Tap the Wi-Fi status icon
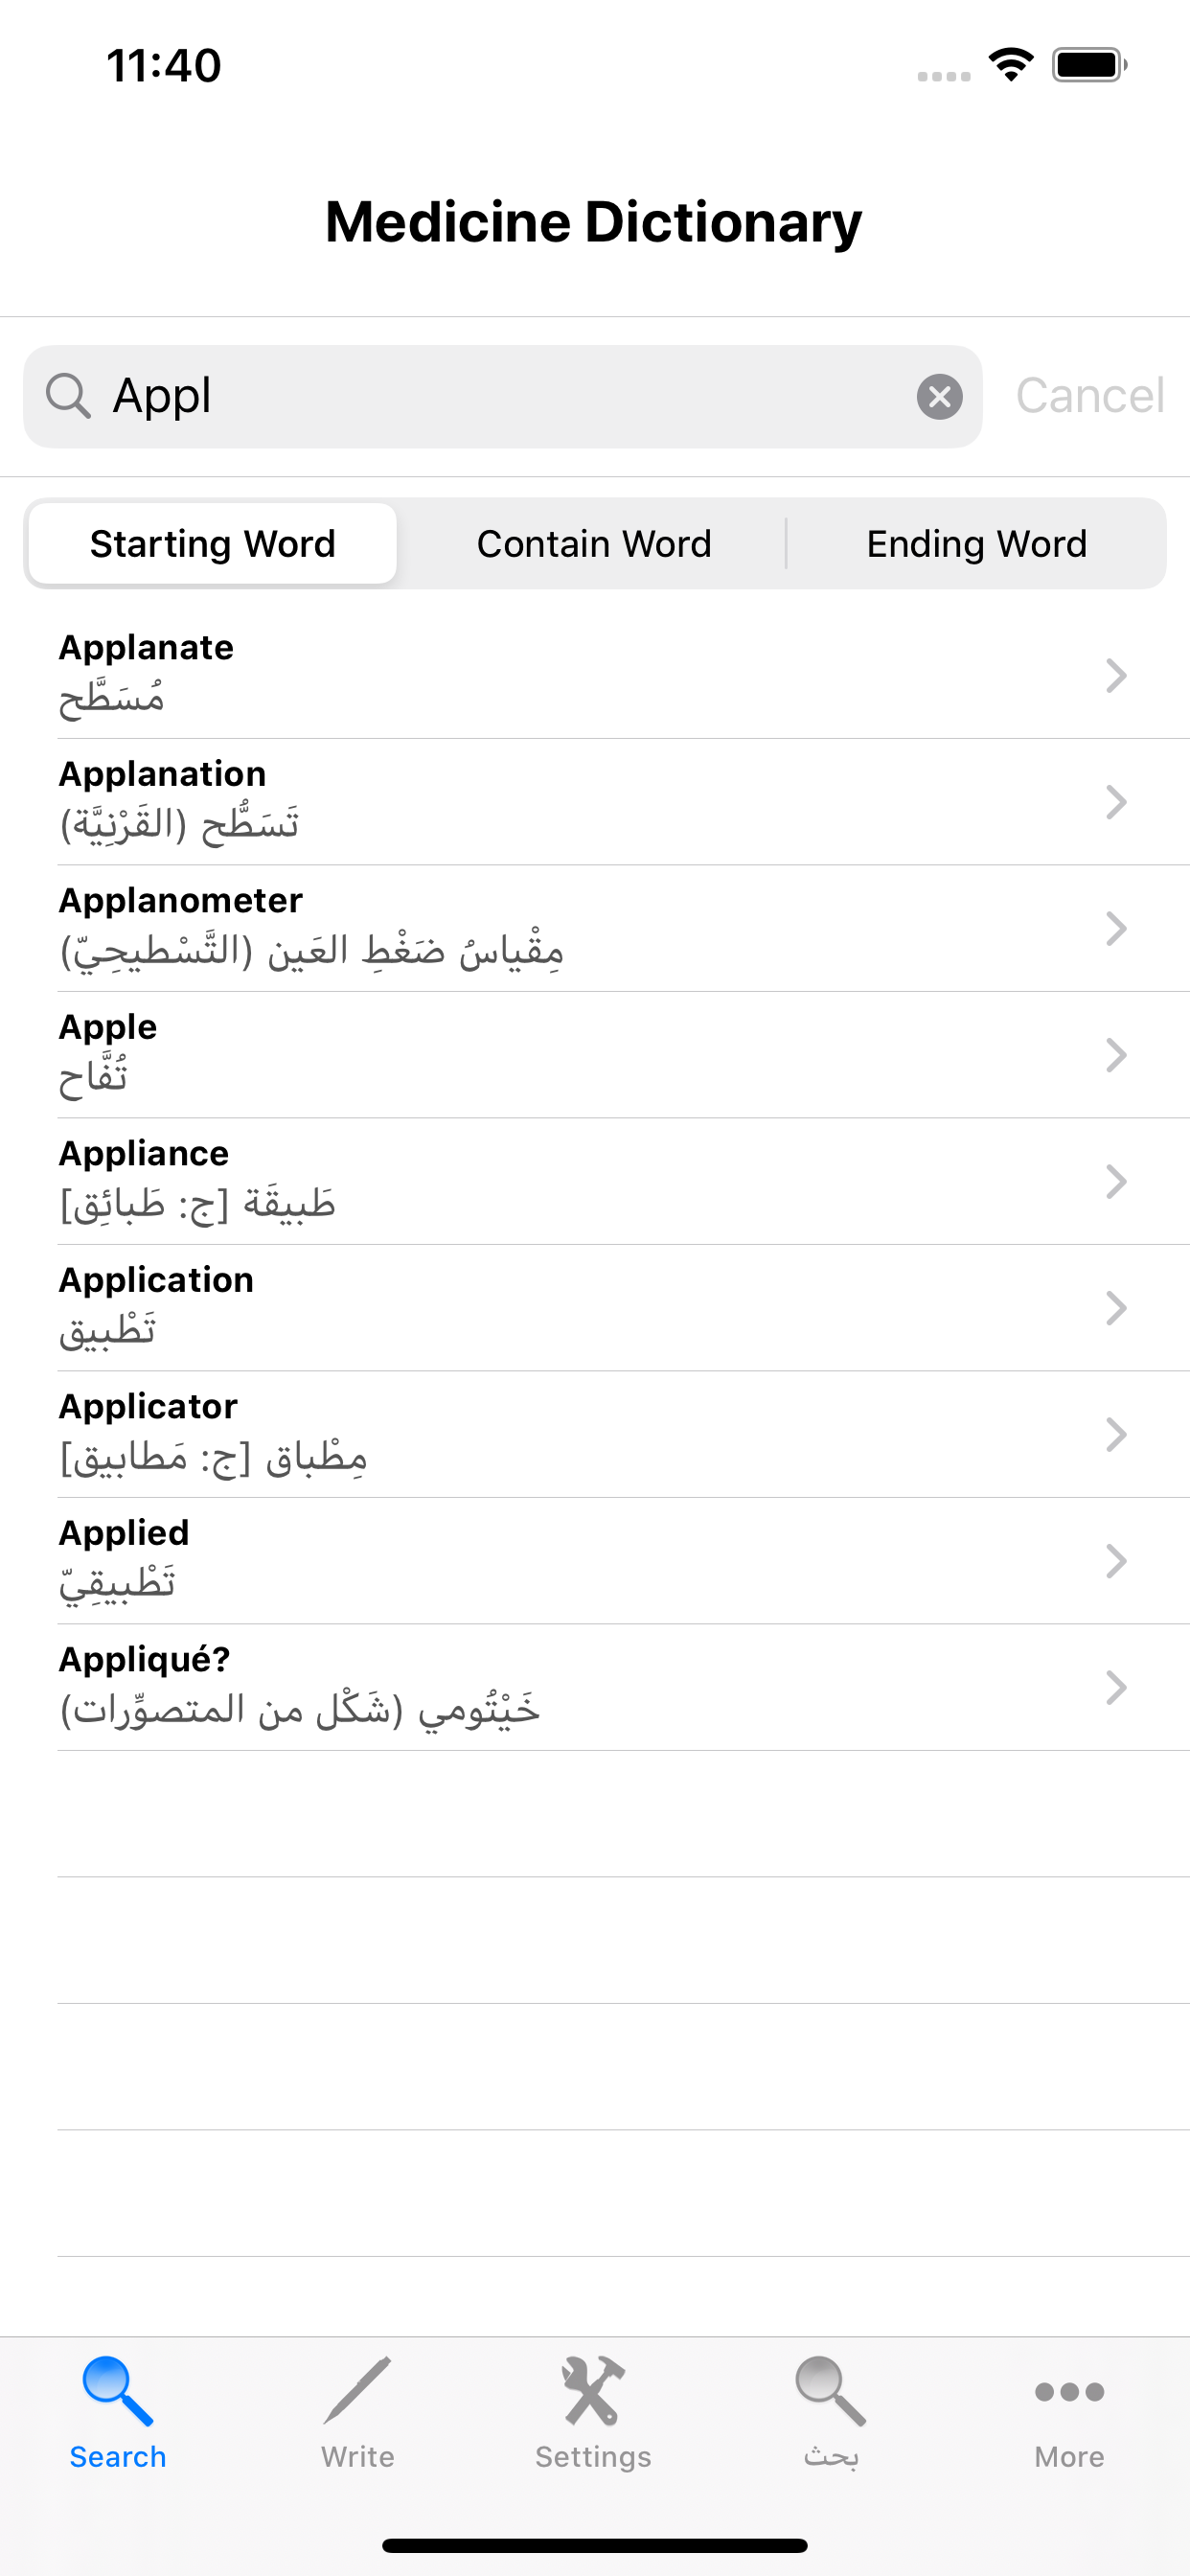 tap(1010, 65)
